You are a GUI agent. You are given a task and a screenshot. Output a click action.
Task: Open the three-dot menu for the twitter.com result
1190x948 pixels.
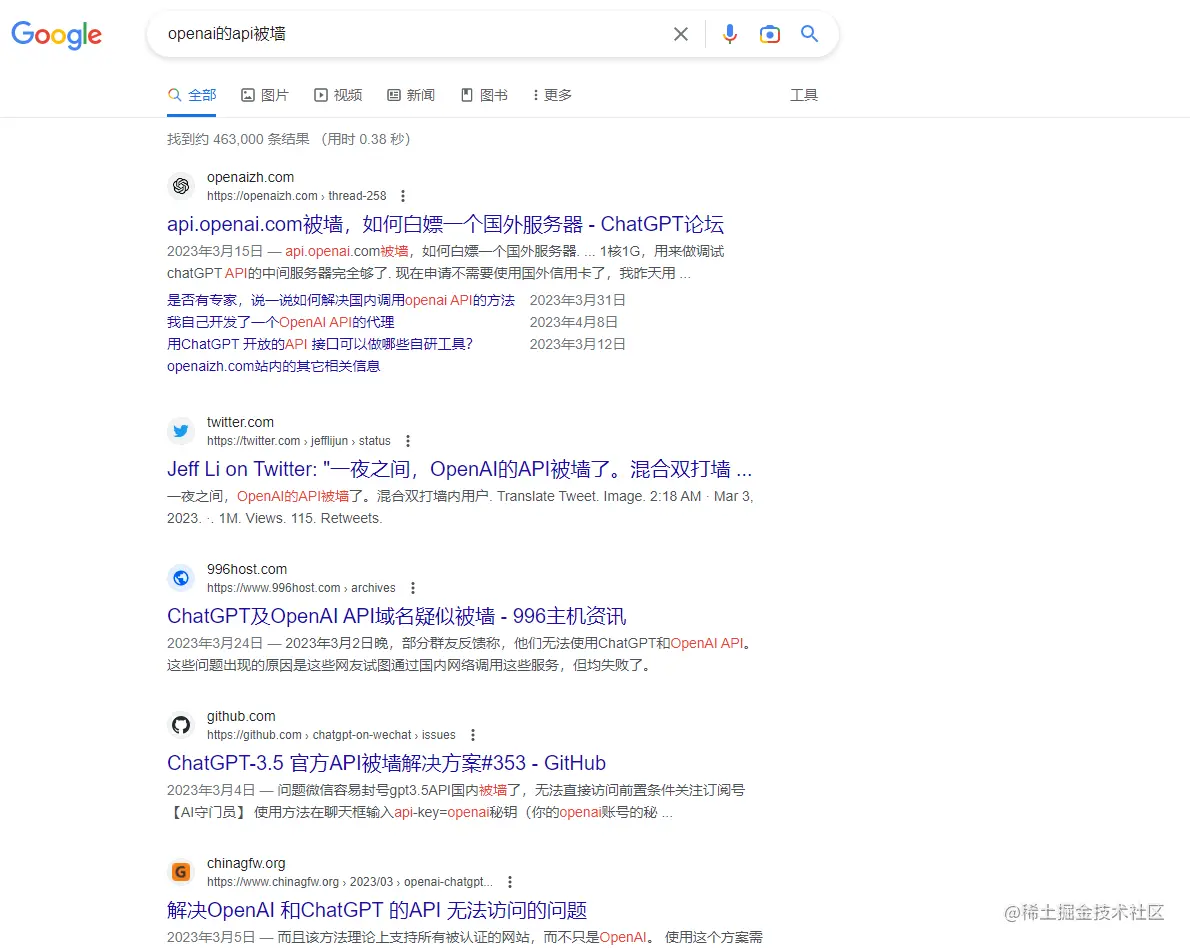click(x=408, y=441)
